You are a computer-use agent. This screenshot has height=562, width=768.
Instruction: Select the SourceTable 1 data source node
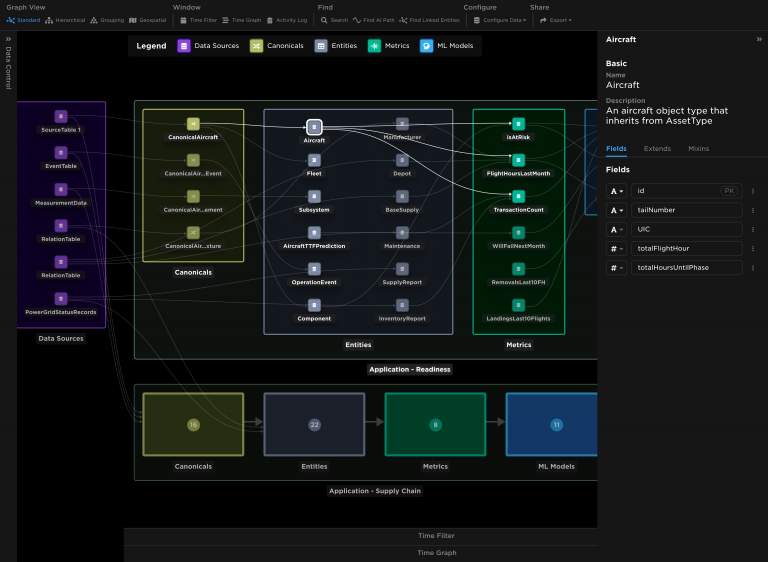pos(60,117)
